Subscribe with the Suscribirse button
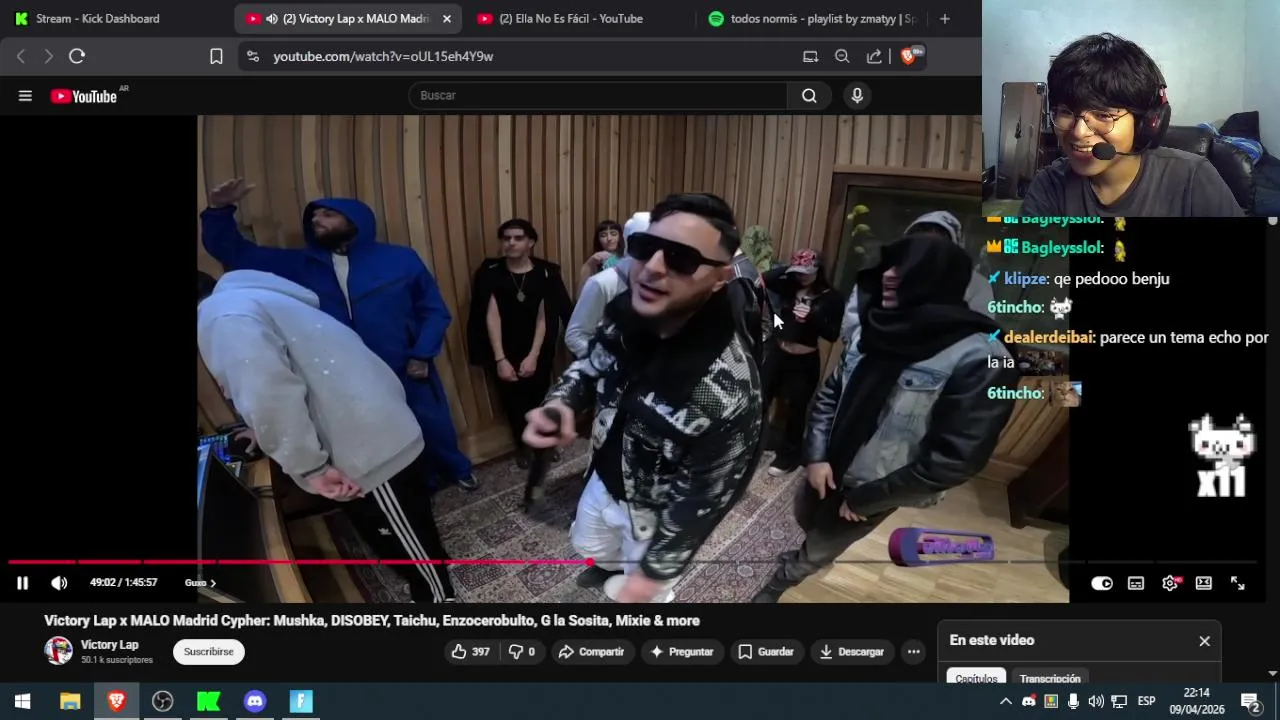This screenshot has width=1280, height=720. point(208,652)
